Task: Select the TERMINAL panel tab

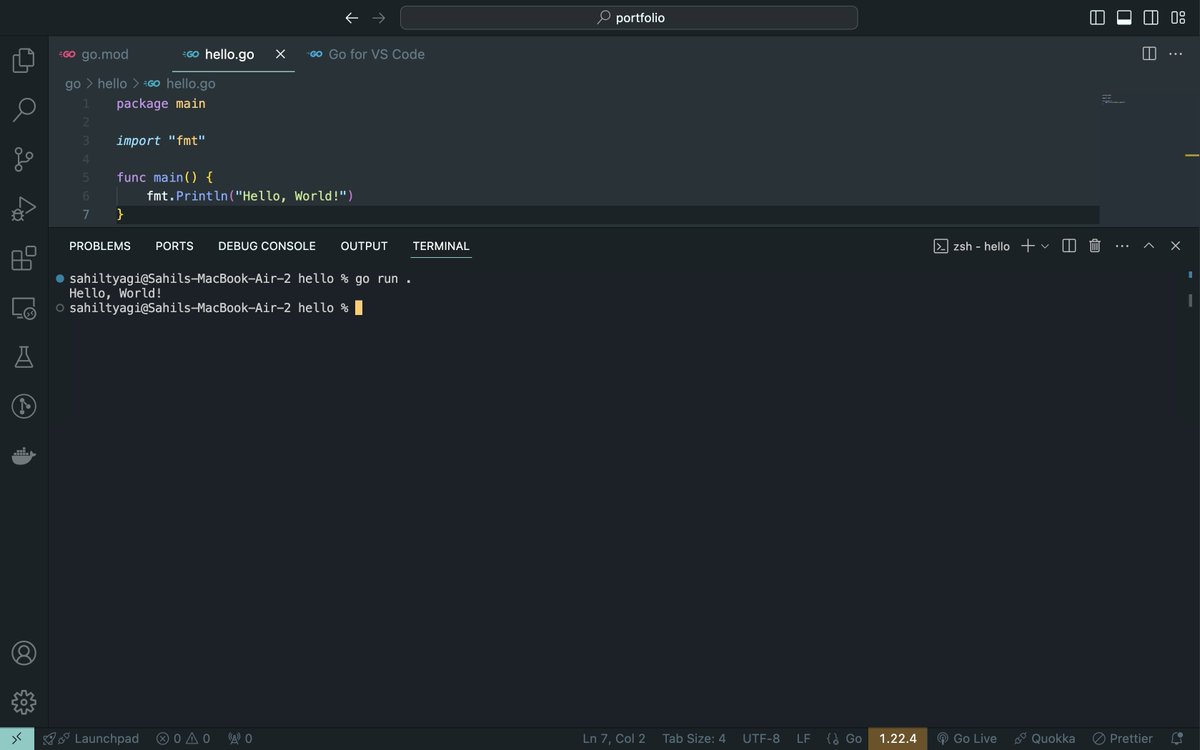Action: [x=441, y=246]
